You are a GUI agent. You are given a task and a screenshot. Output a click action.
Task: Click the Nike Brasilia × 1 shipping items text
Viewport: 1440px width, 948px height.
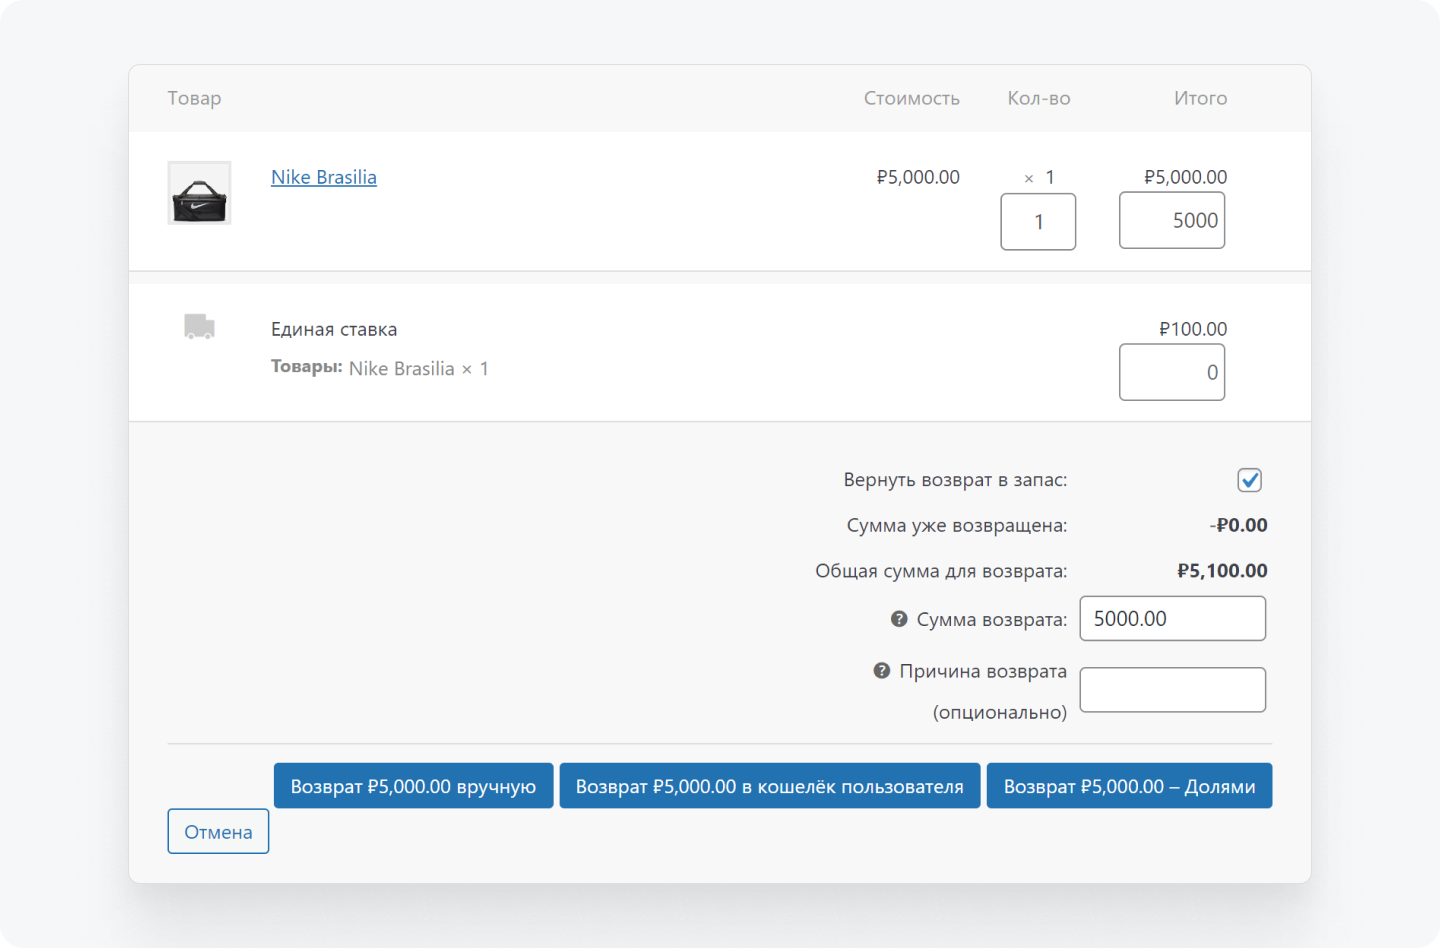click(419, 369)
